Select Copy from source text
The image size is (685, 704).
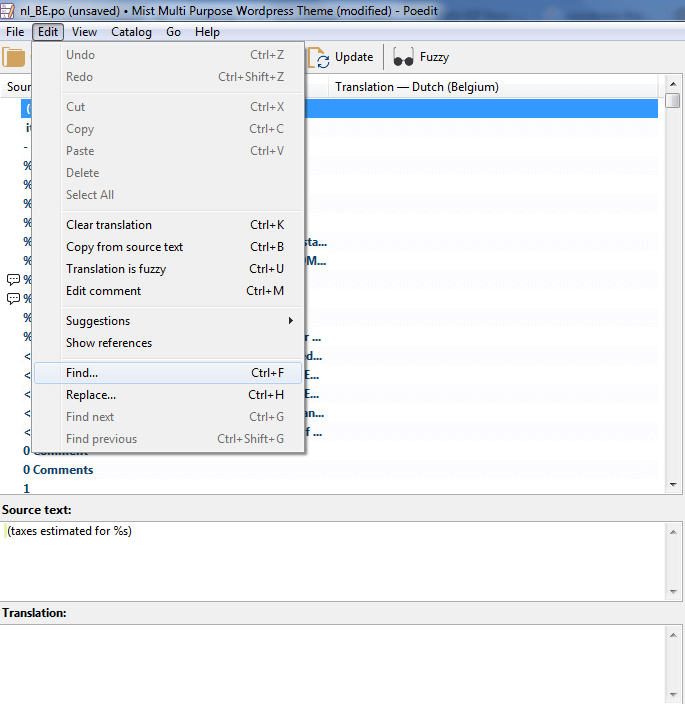124,247
